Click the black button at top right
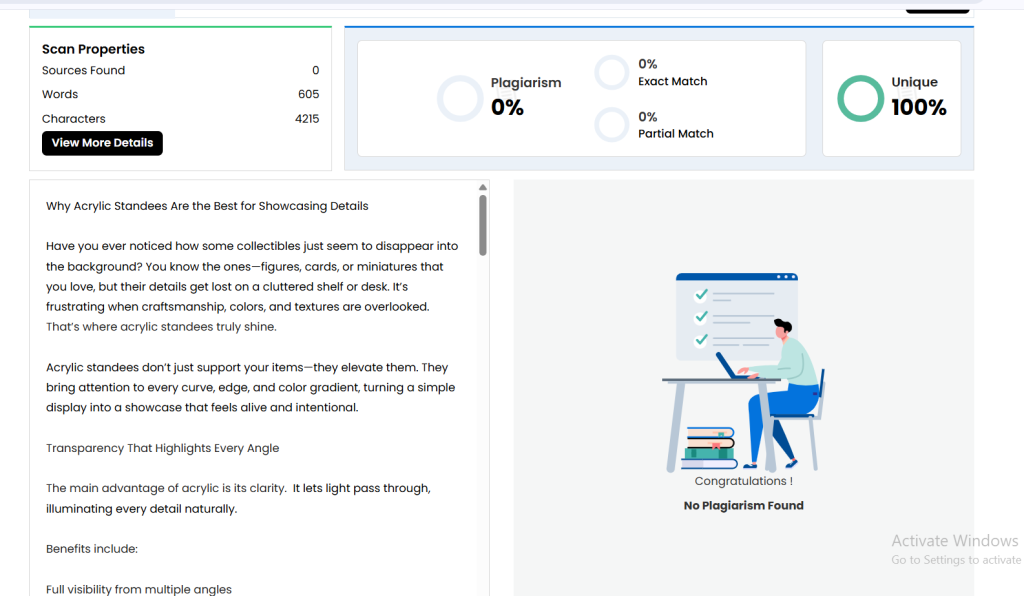This screenshot has width=1024, height=596. coord(937,8)
